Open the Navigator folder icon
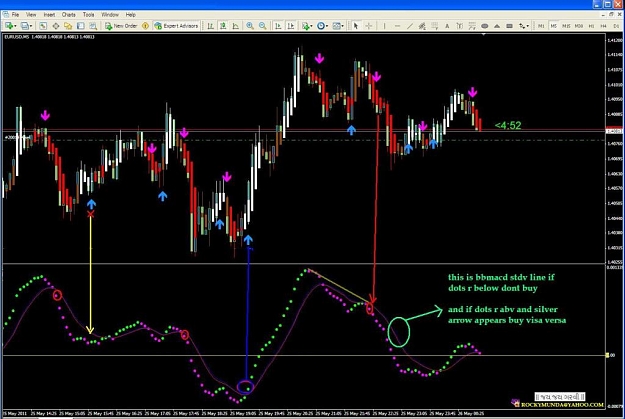The height and width of the screenshot is (419, 625). [68, 26]
